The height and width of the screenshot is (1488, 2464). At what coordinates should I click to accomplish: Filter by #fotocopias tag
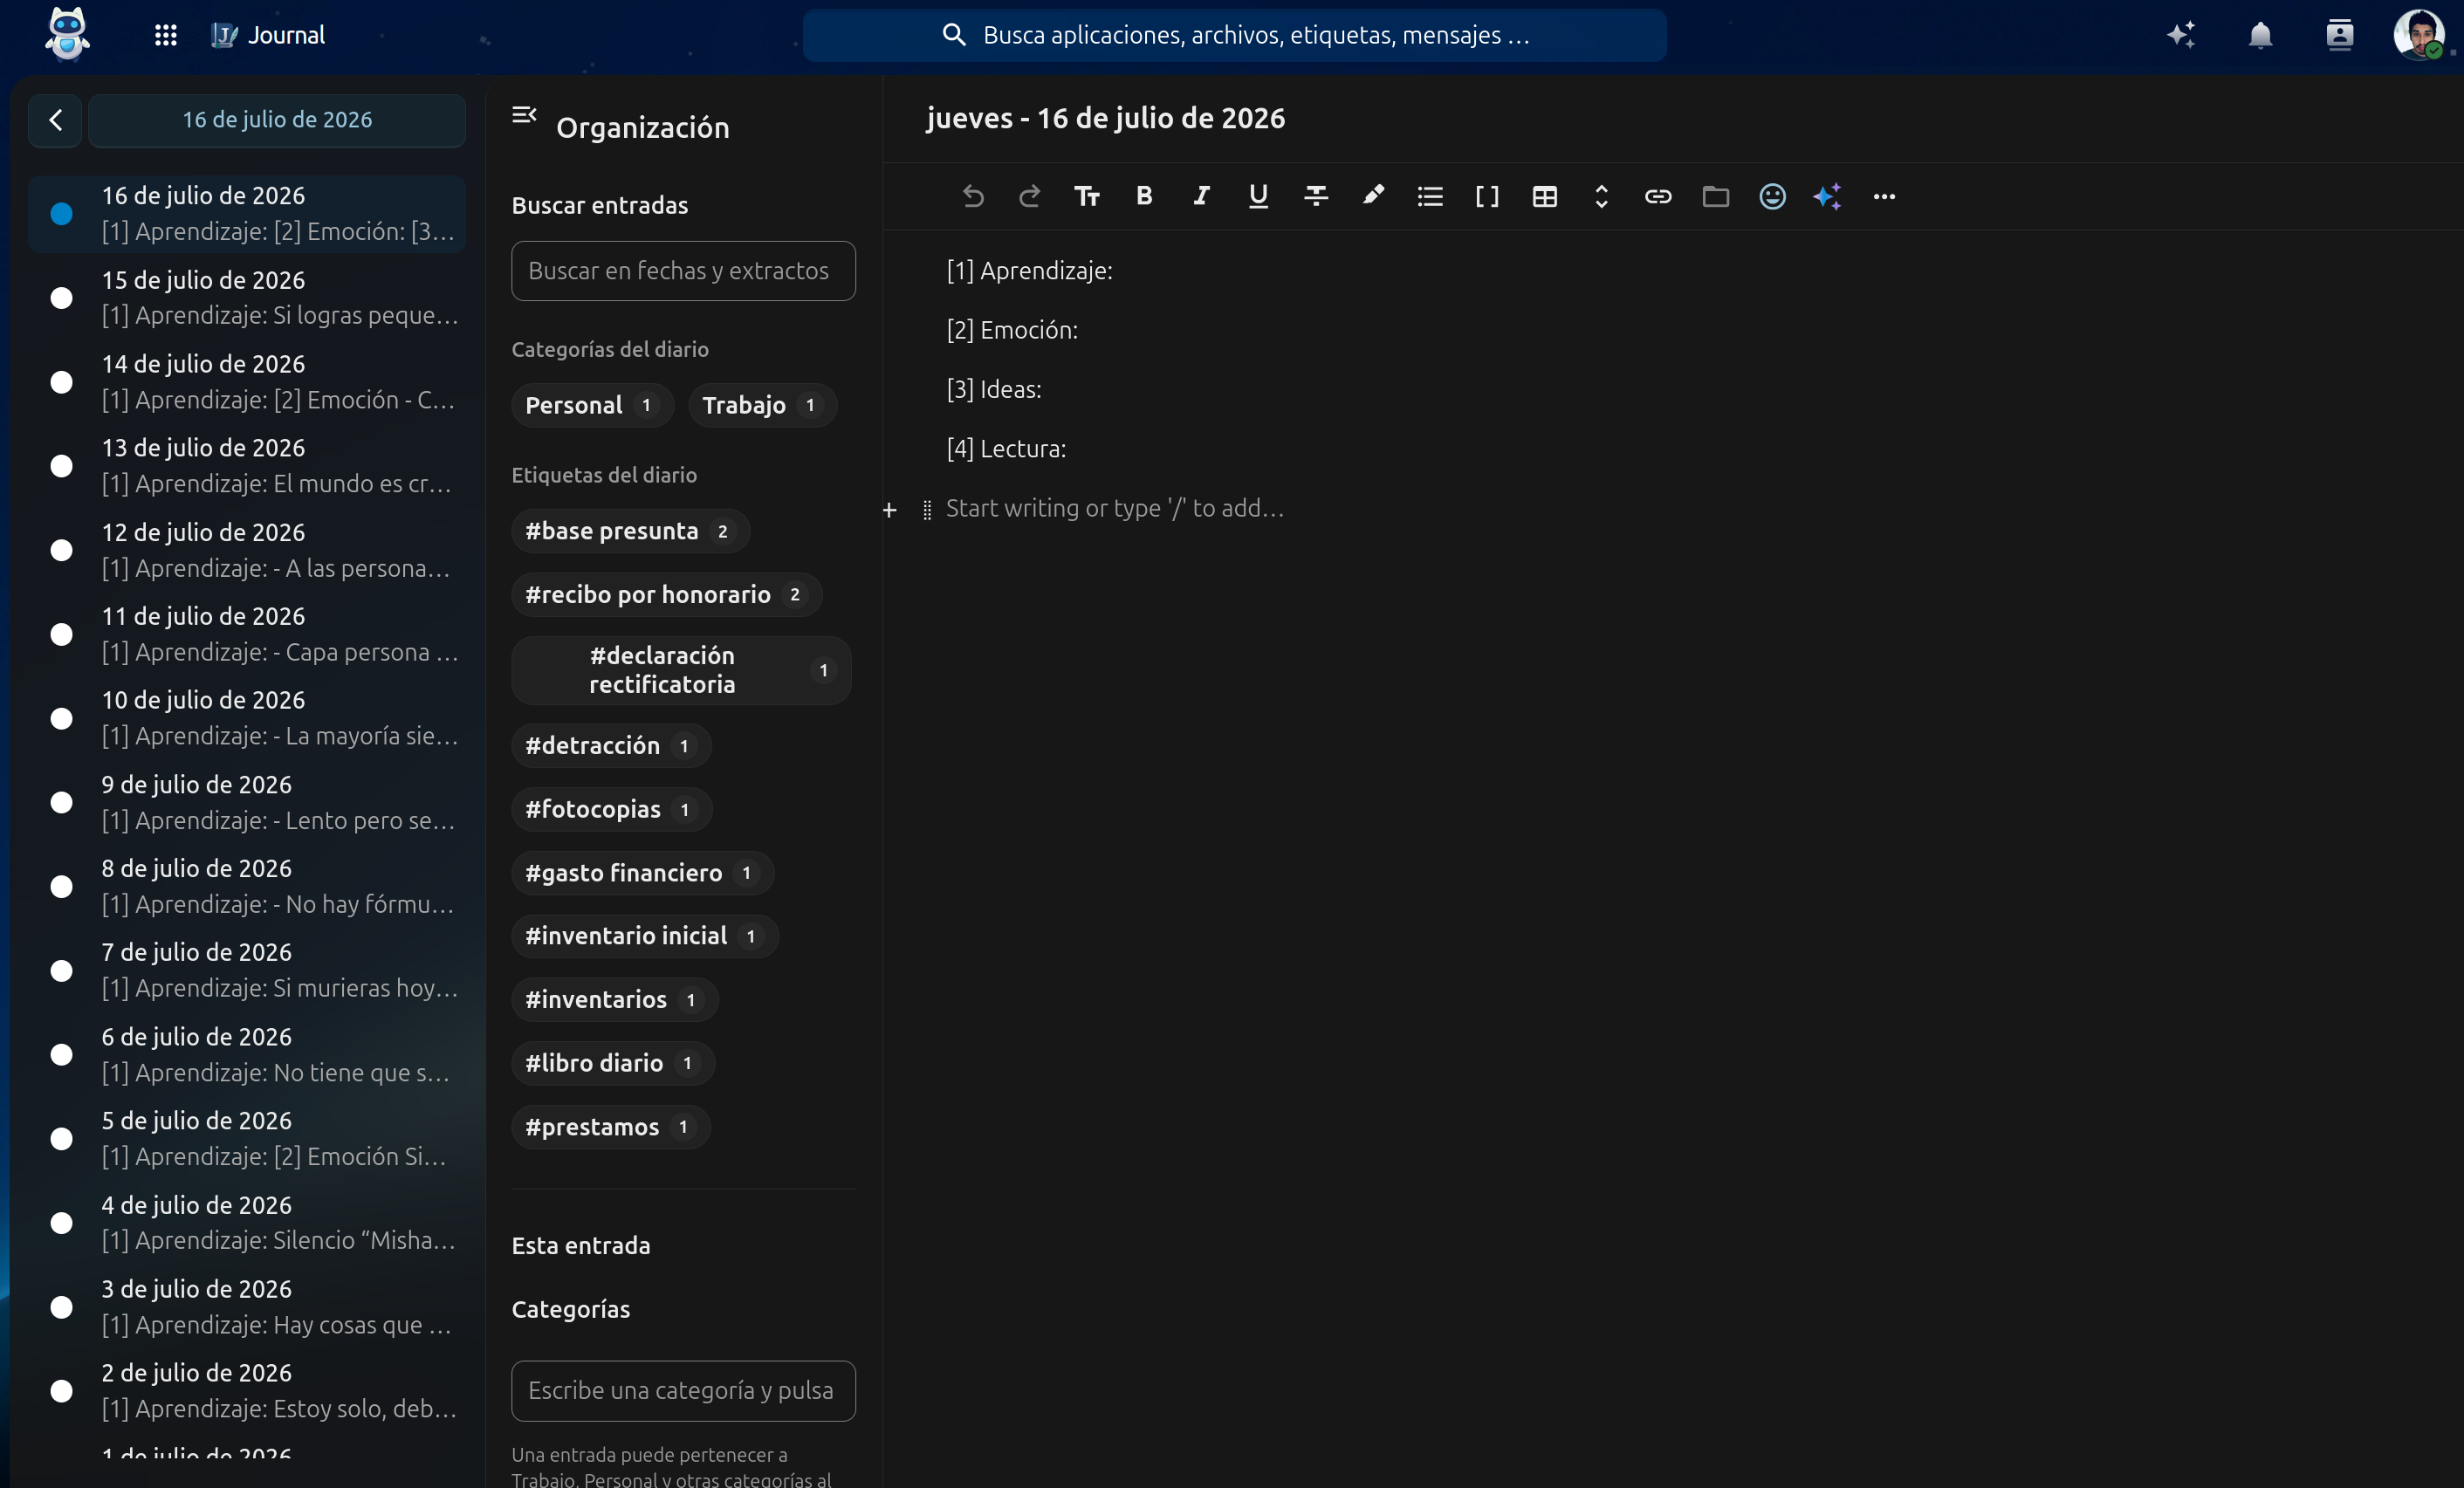(611, 809)
